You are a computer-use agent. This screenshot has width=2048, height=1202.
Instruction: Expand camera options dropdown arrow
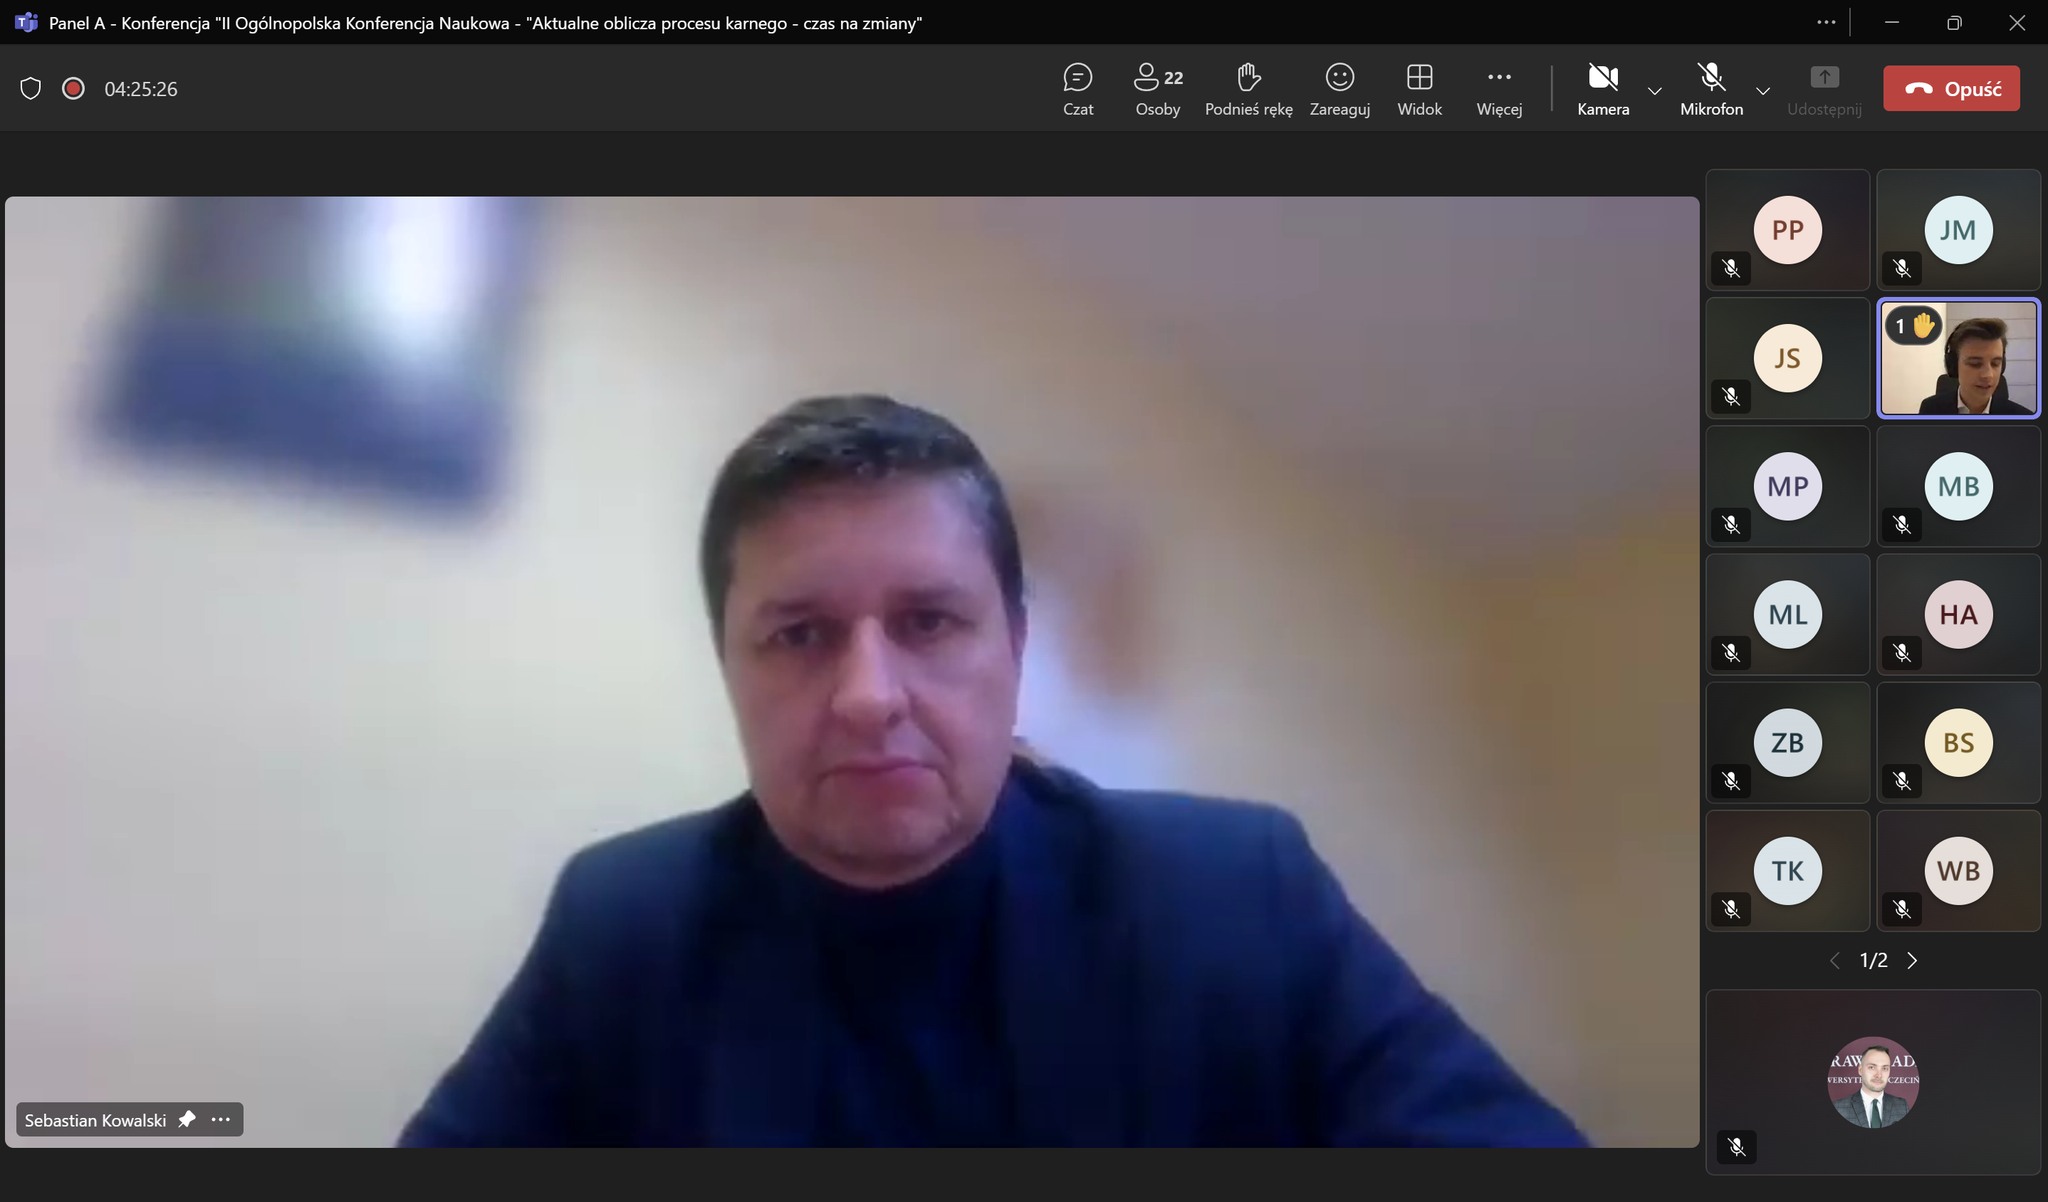[x=1655, y=91]
